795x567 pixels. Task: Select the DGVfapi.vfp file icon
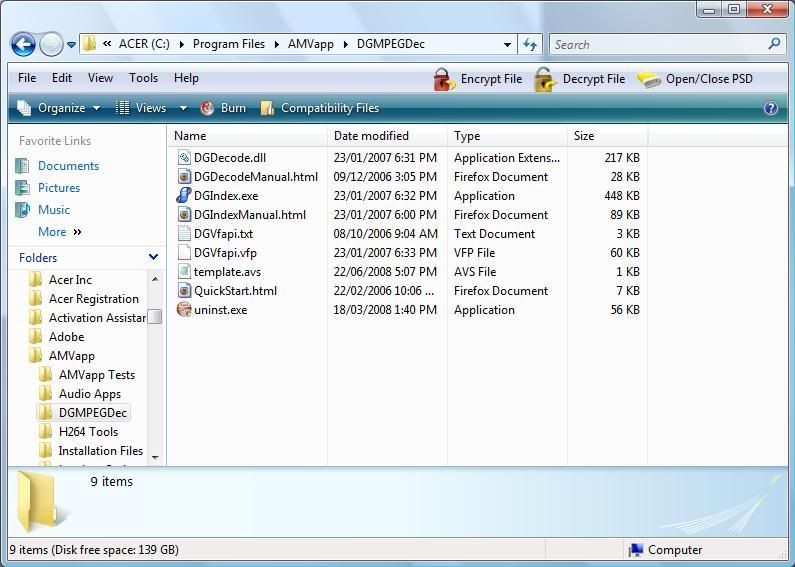(x=184, y=253)
